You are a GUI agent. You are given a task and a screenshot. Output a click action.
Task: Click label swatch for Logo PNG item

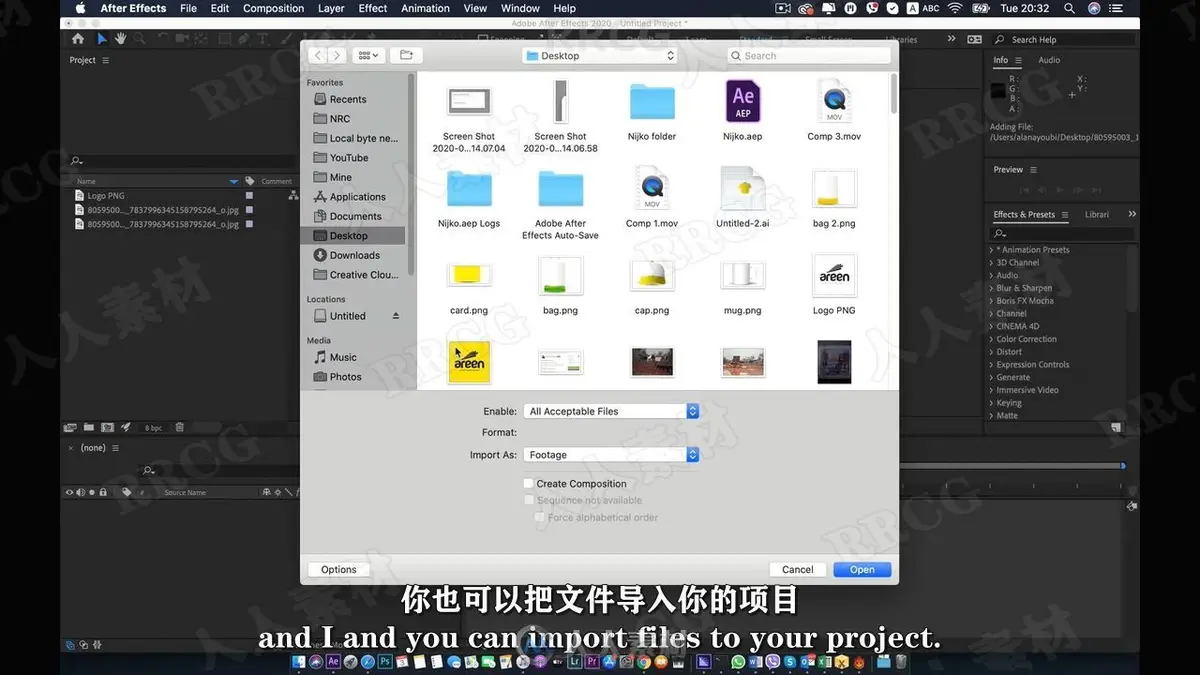tap(249, 196)
